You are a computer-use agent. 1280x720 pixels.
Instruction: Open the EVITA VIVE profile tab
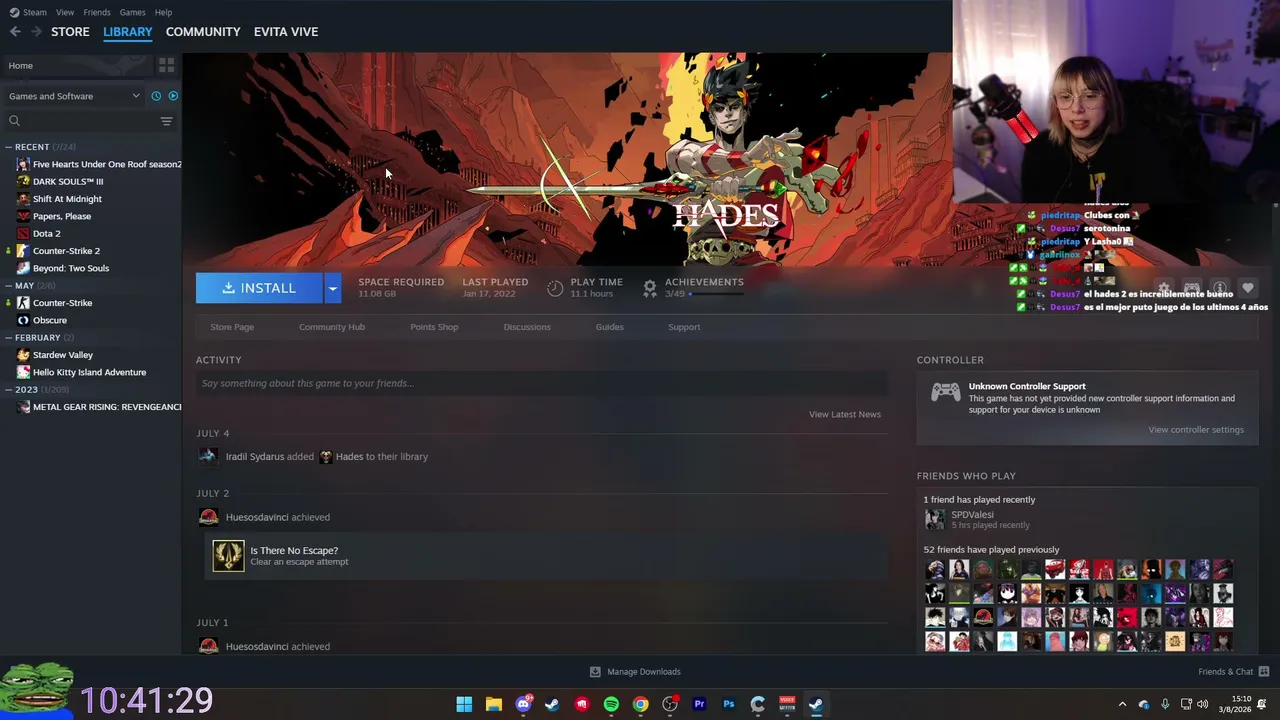pyautogui.click(x=286, y=32)
